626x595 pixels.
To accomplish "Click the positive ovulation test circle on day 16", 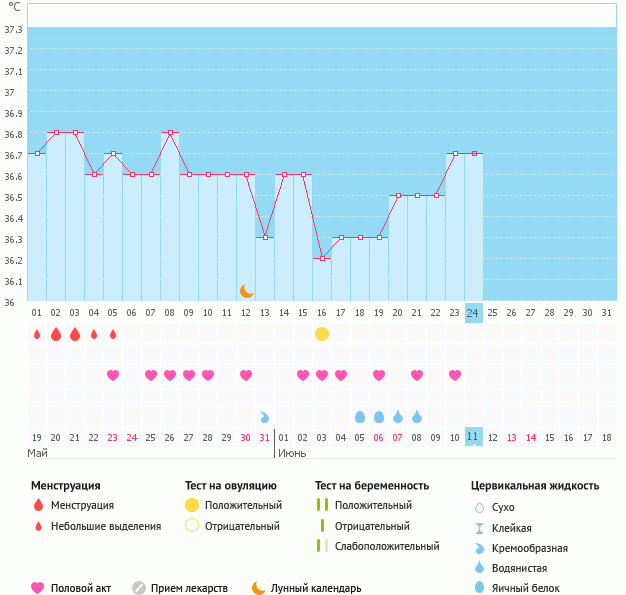I will (x=322, y=334).
